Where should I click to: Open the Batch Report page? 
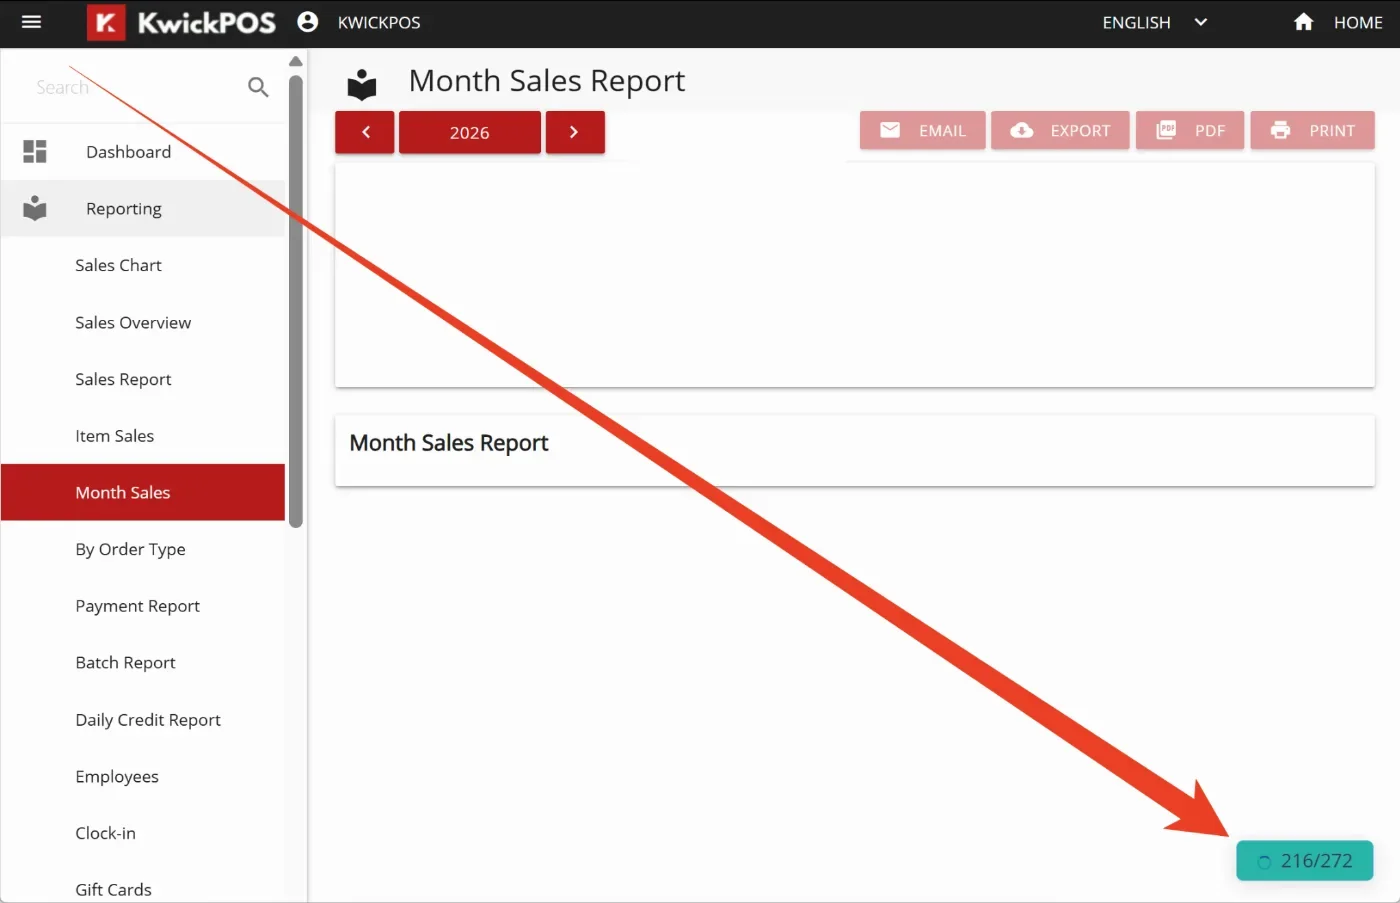pos(143,662)
